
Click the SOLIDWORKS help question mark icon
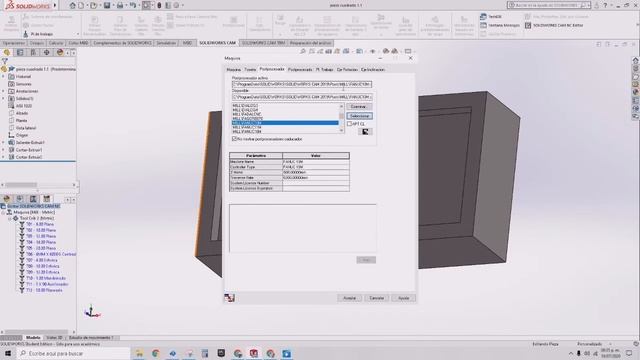[x=605, y=5]
